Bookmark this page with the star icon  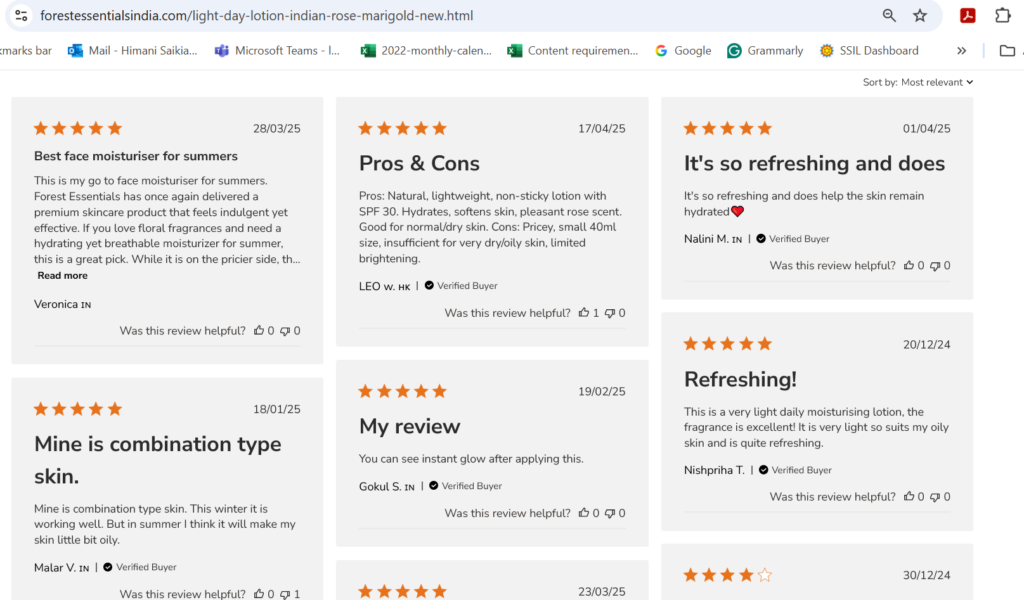point(920,15)
